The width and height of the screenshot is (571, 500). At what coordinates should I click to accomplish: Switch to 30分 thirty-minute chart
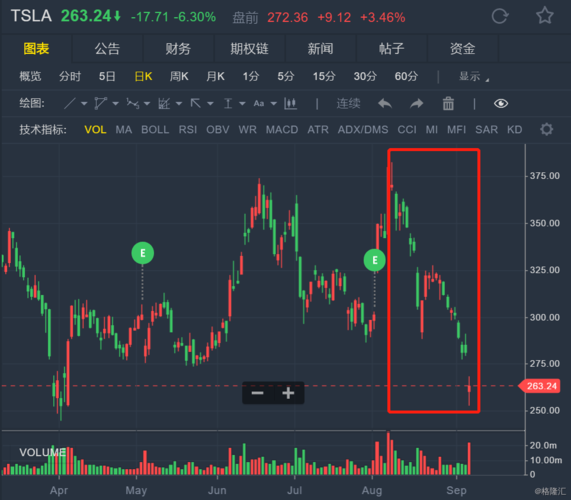click(365, 76)
